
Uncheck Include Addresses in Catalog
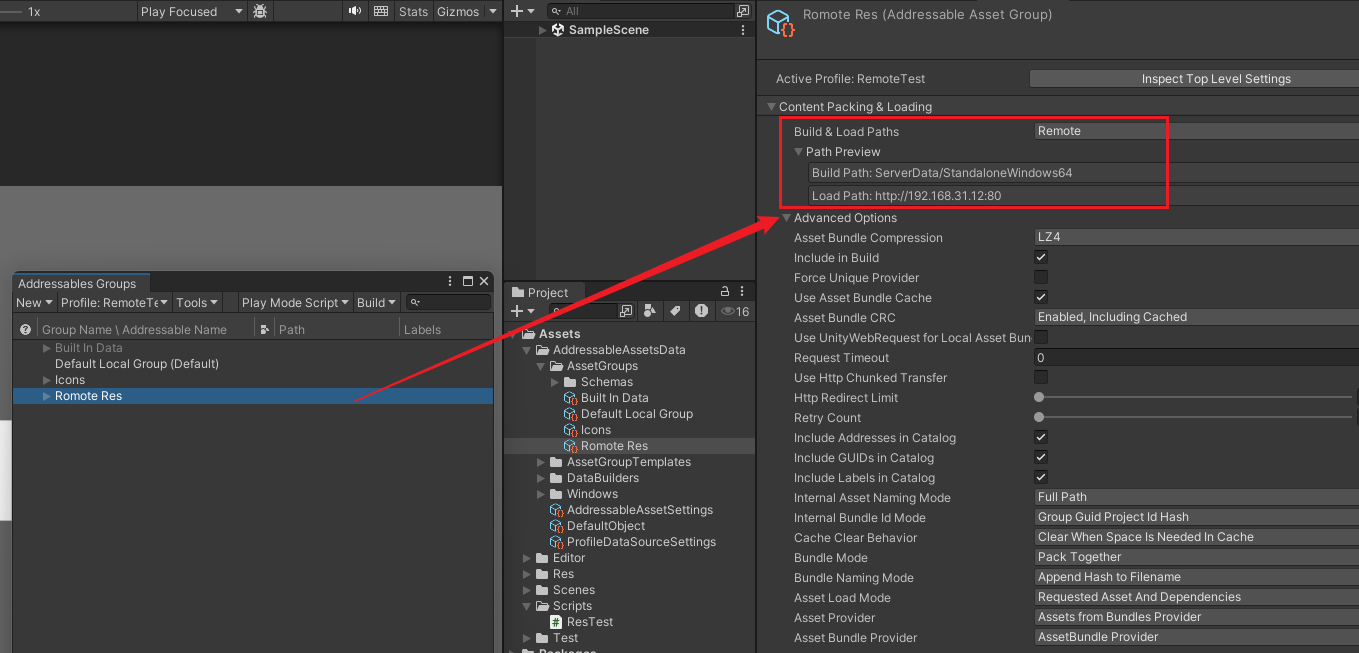tap(1041, 437)
